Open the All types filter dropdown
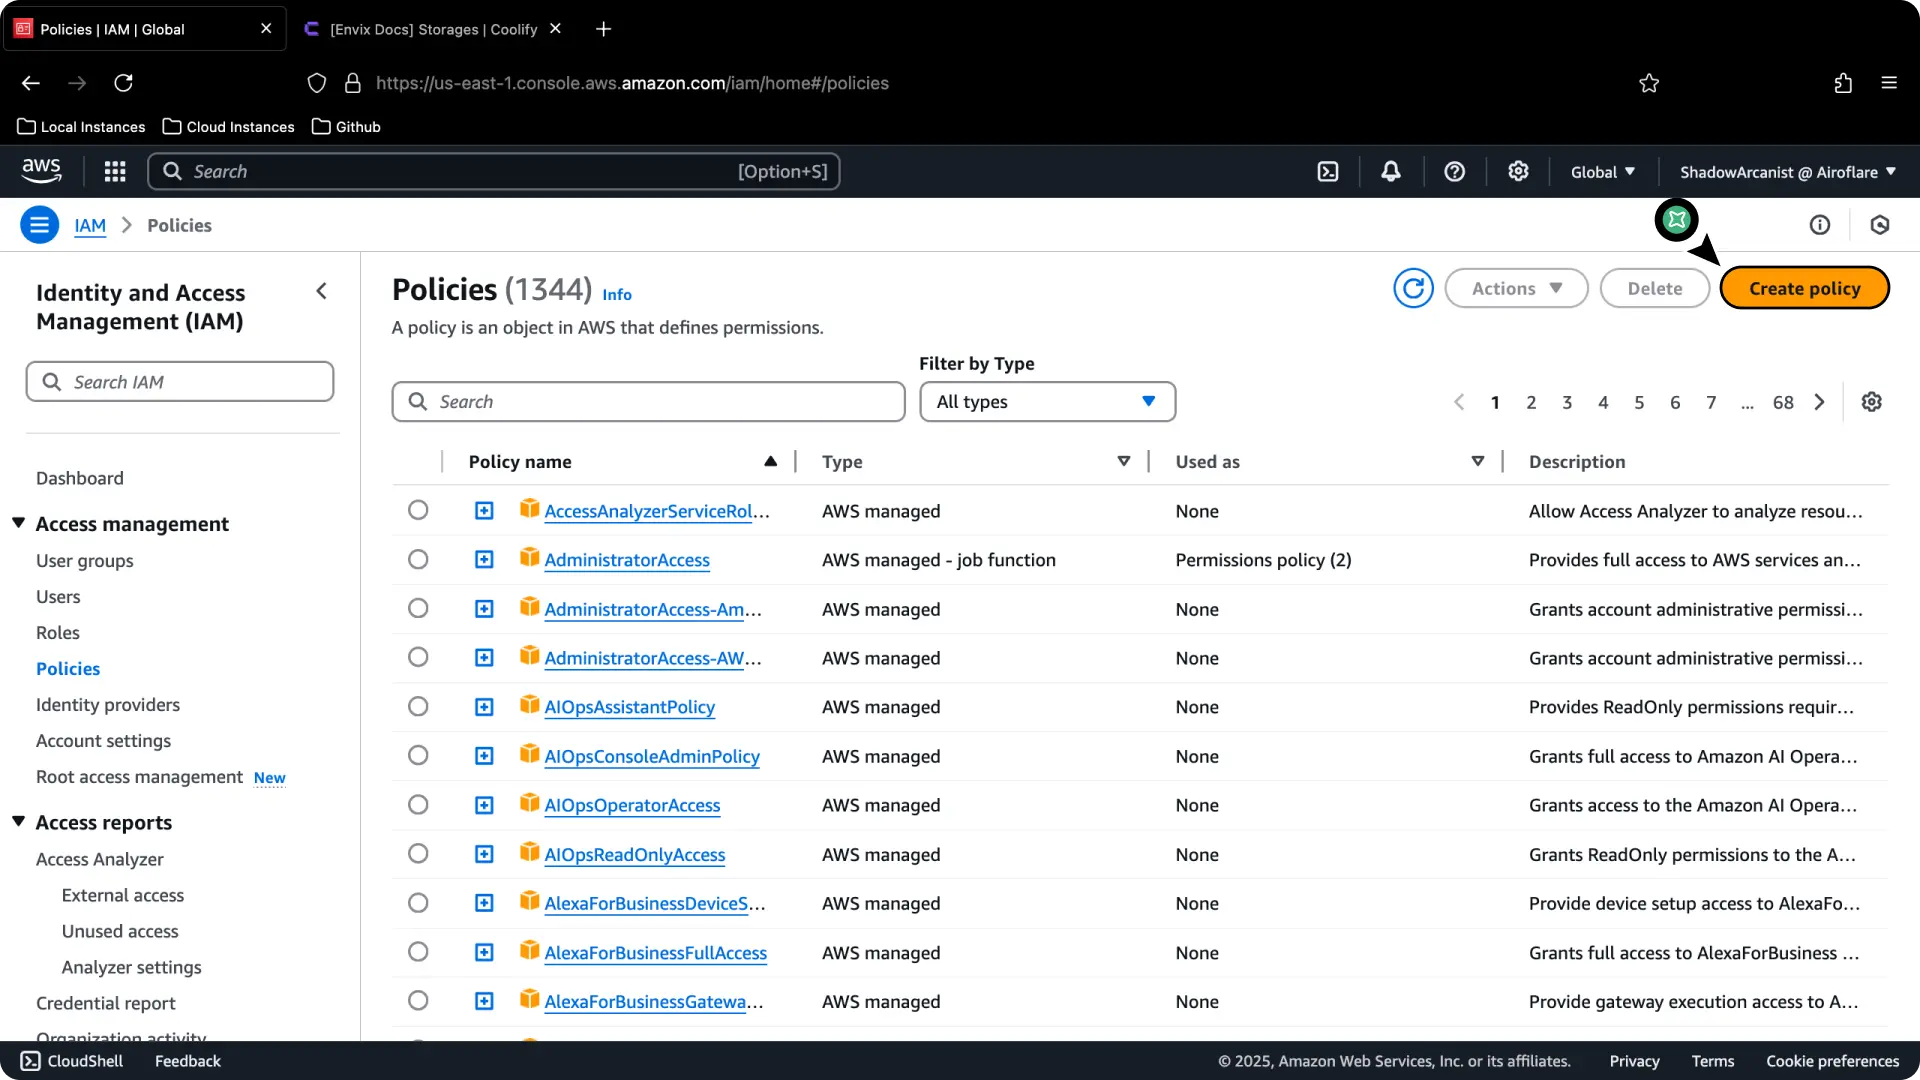The image size is (1920, 1080). click(x=1046, y=401)
